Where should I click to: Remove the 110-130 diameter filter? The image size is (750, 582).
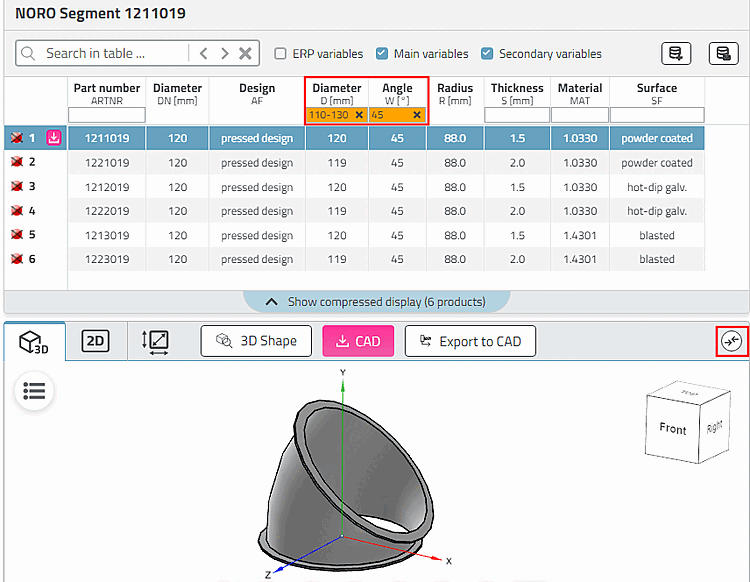click(359, 115)
